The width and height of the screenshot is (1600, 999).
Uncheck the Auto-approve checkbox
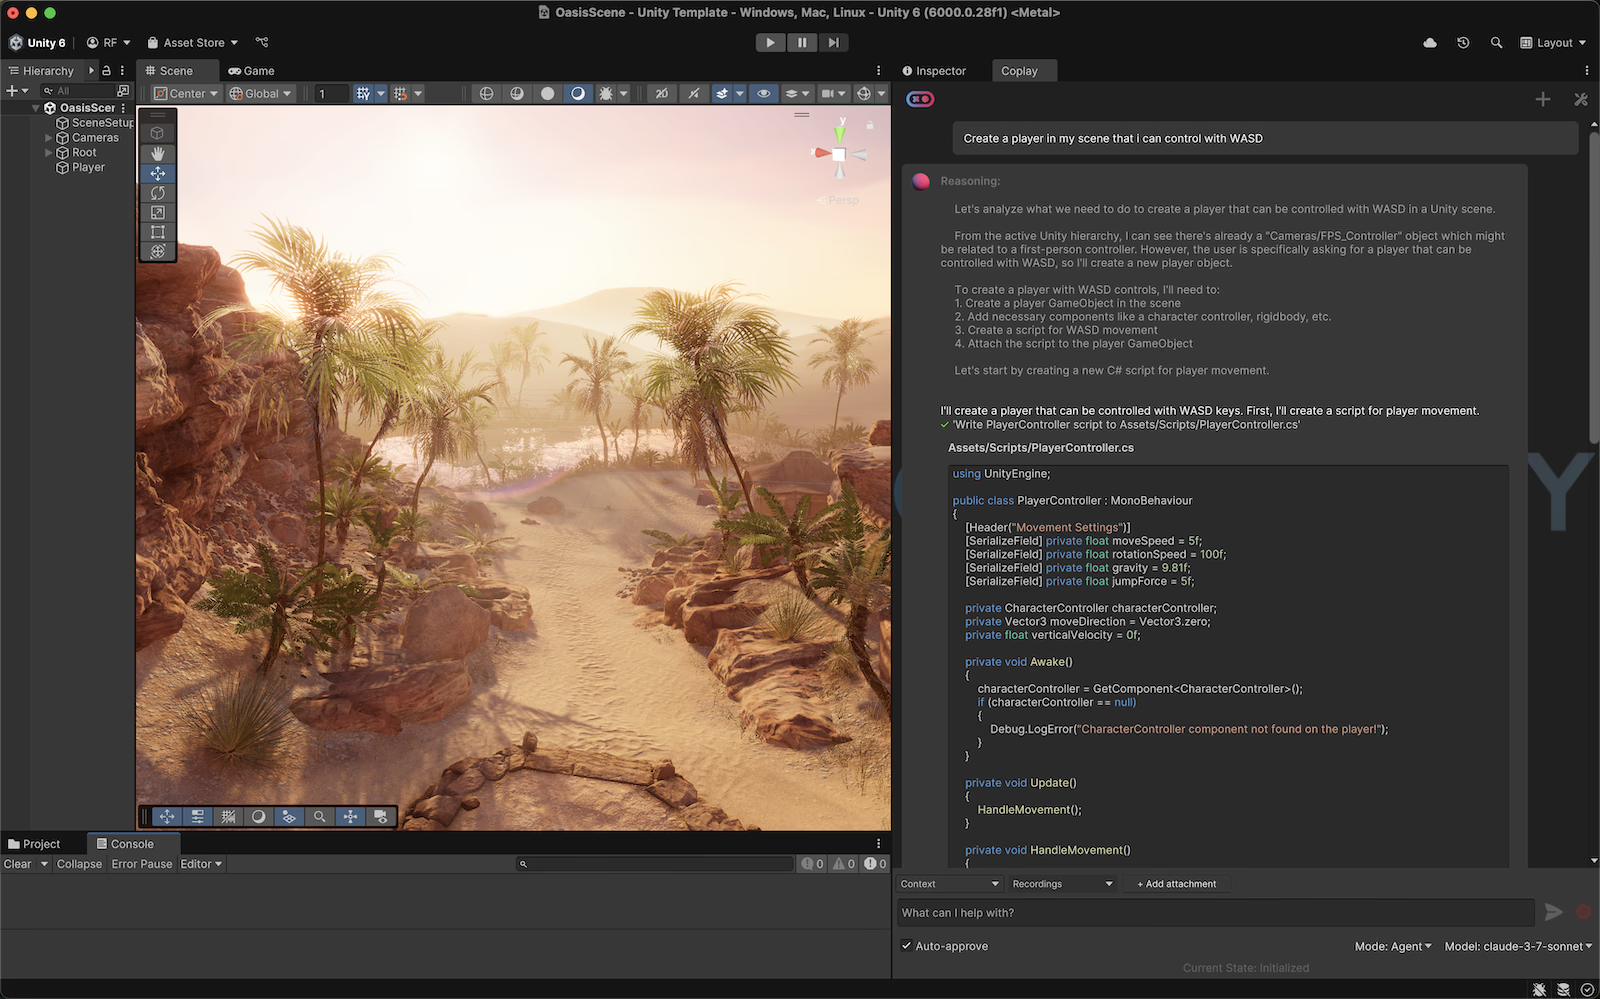click(x=907, y=946)
